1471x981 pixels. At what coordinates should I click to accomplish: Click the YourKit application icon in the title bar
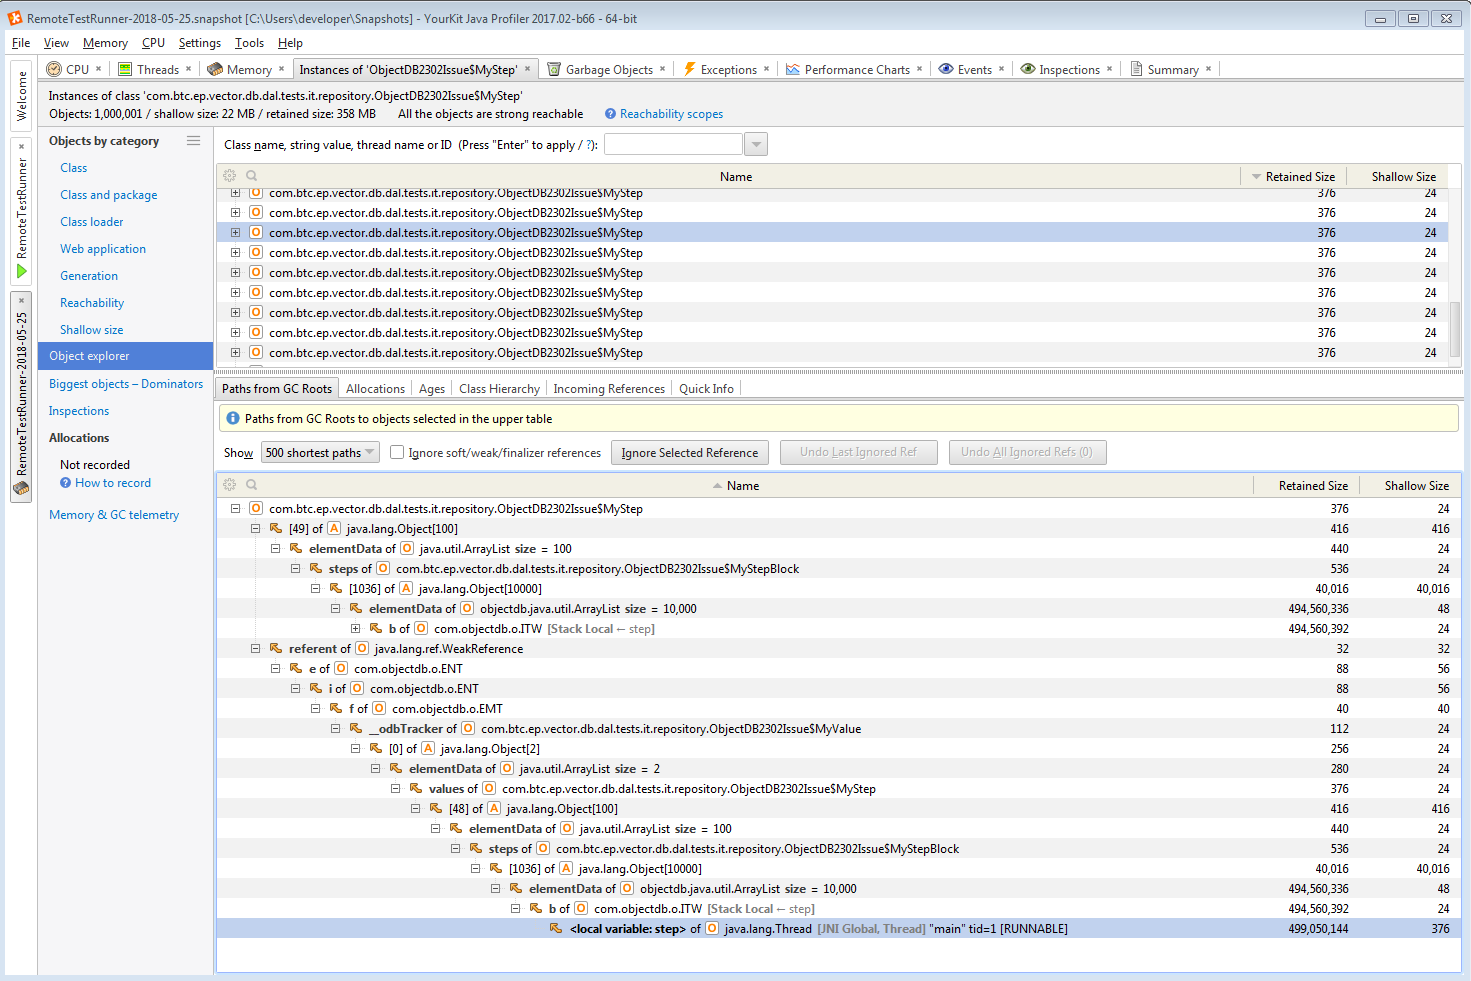point(15,18)
